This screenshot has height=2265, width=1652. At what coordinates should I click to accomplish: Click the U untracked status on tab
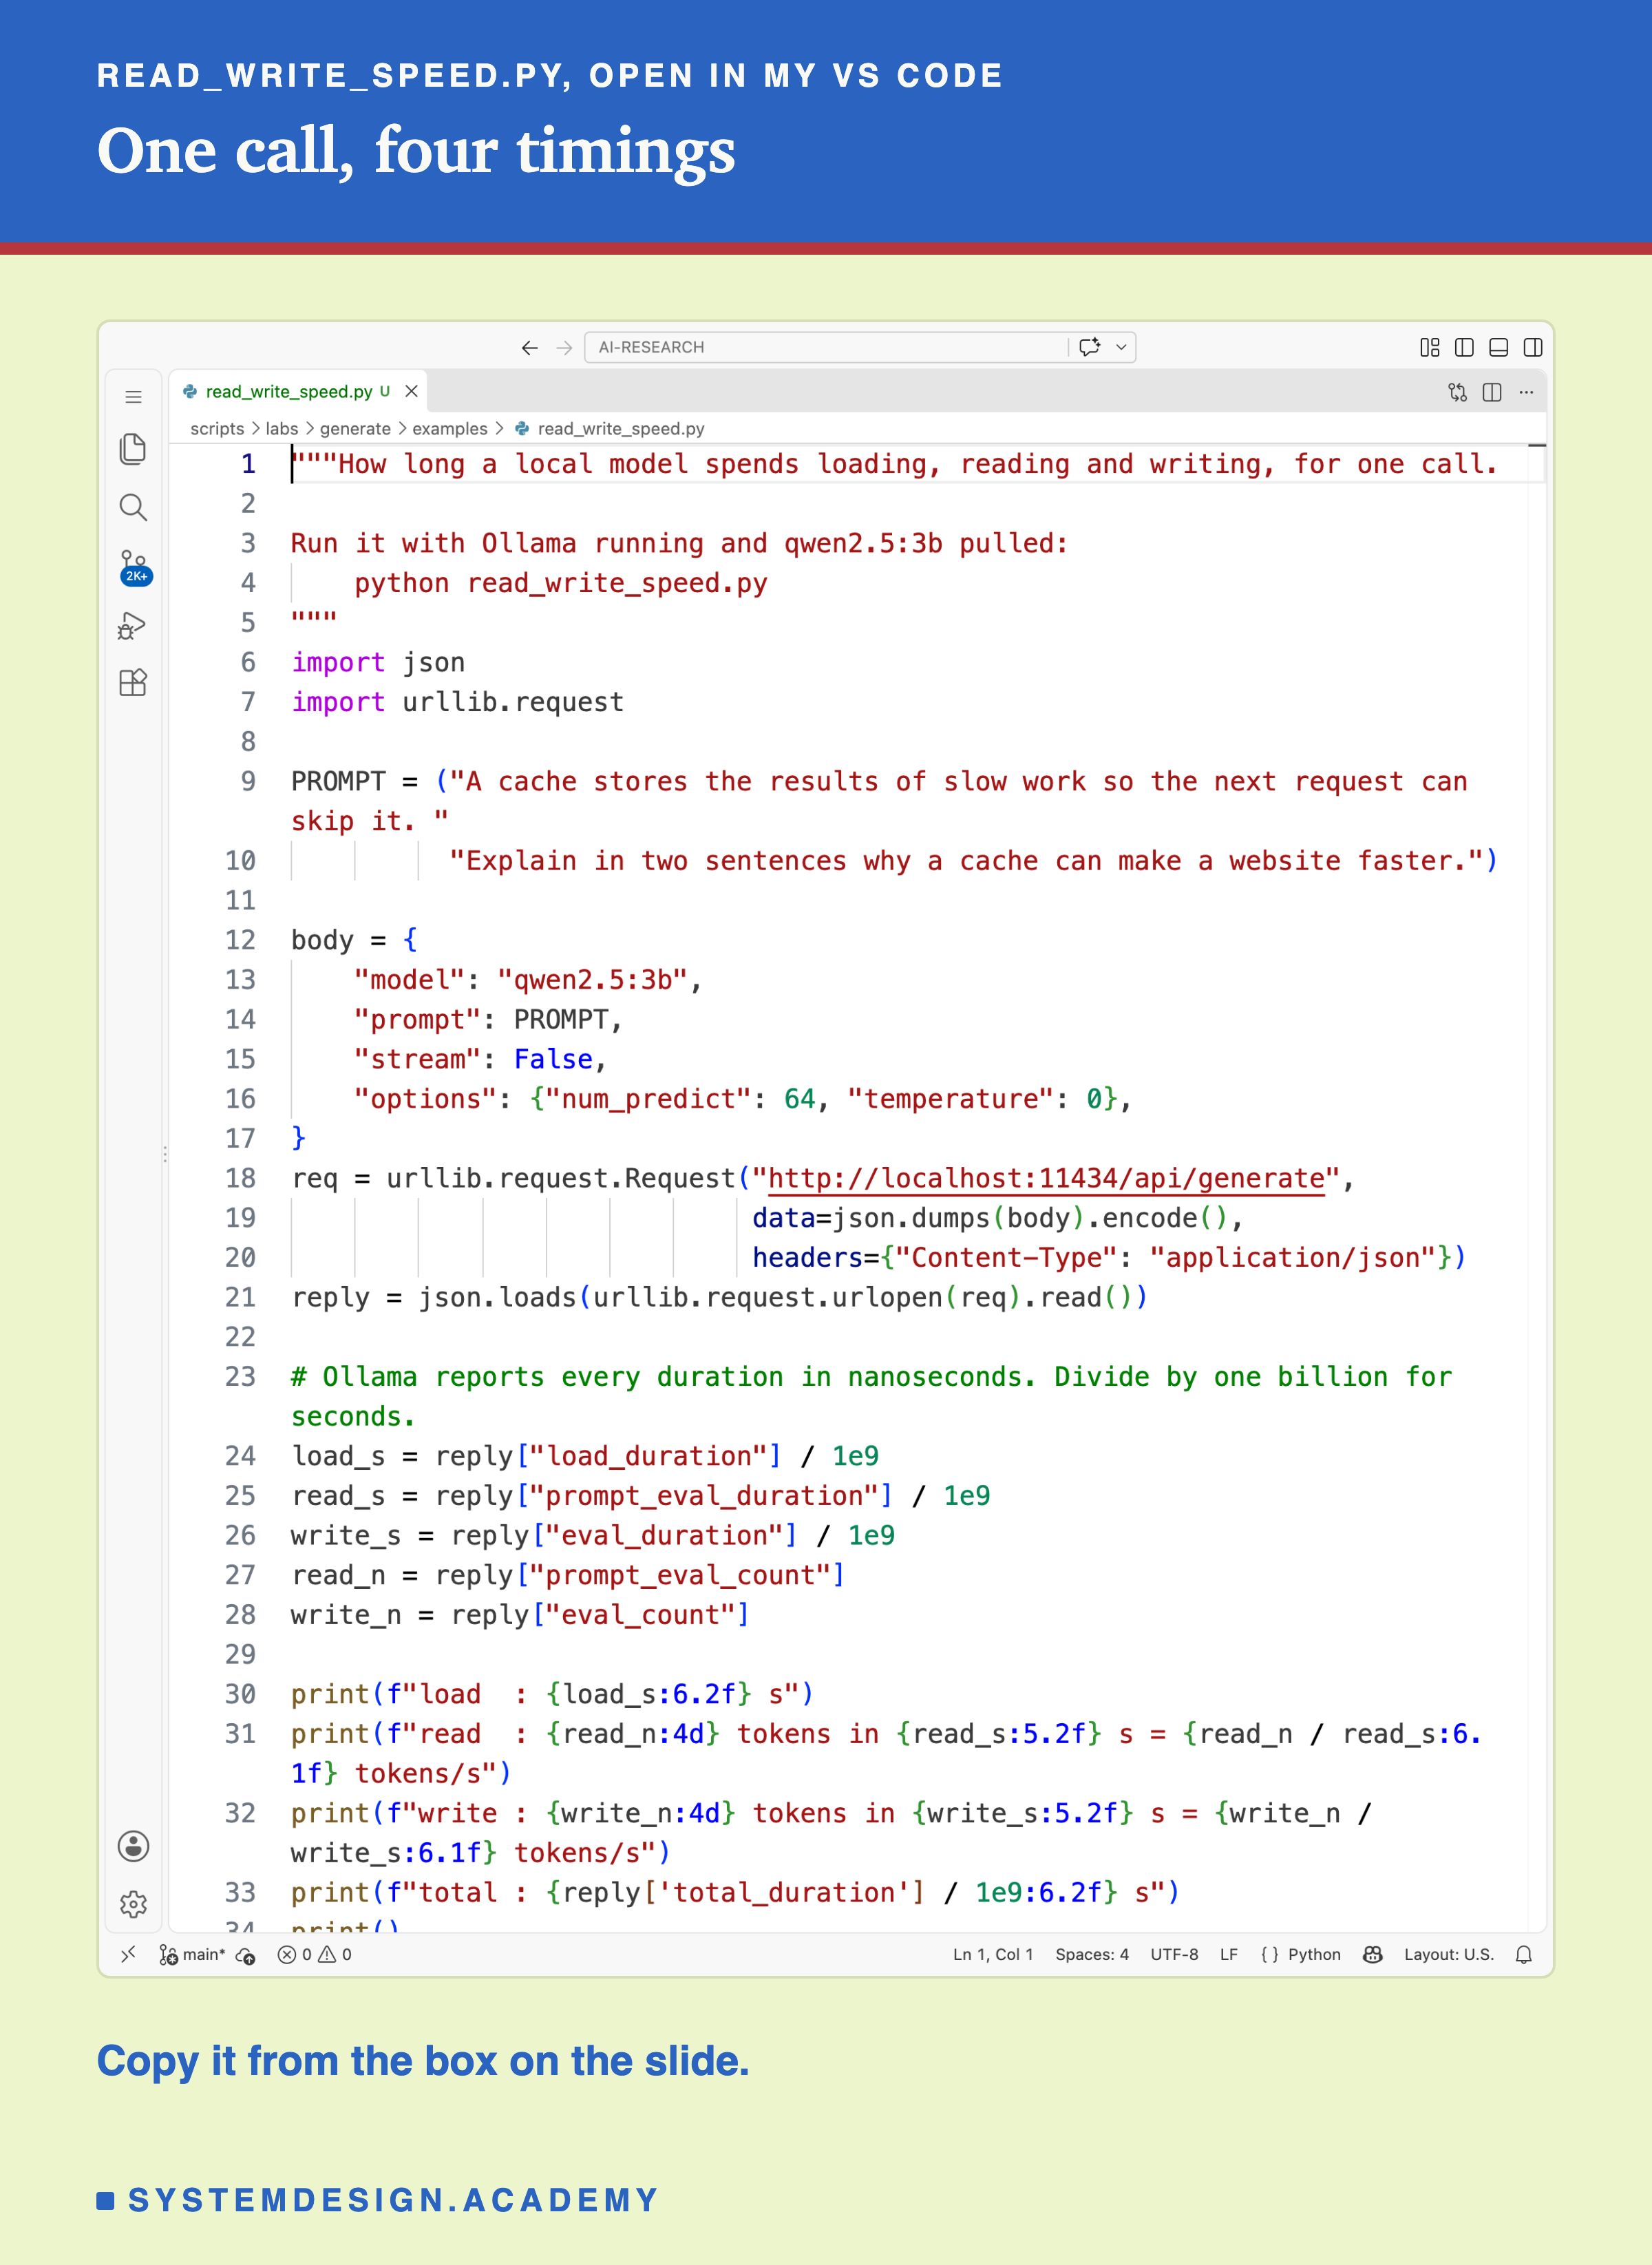pos(385,391)
